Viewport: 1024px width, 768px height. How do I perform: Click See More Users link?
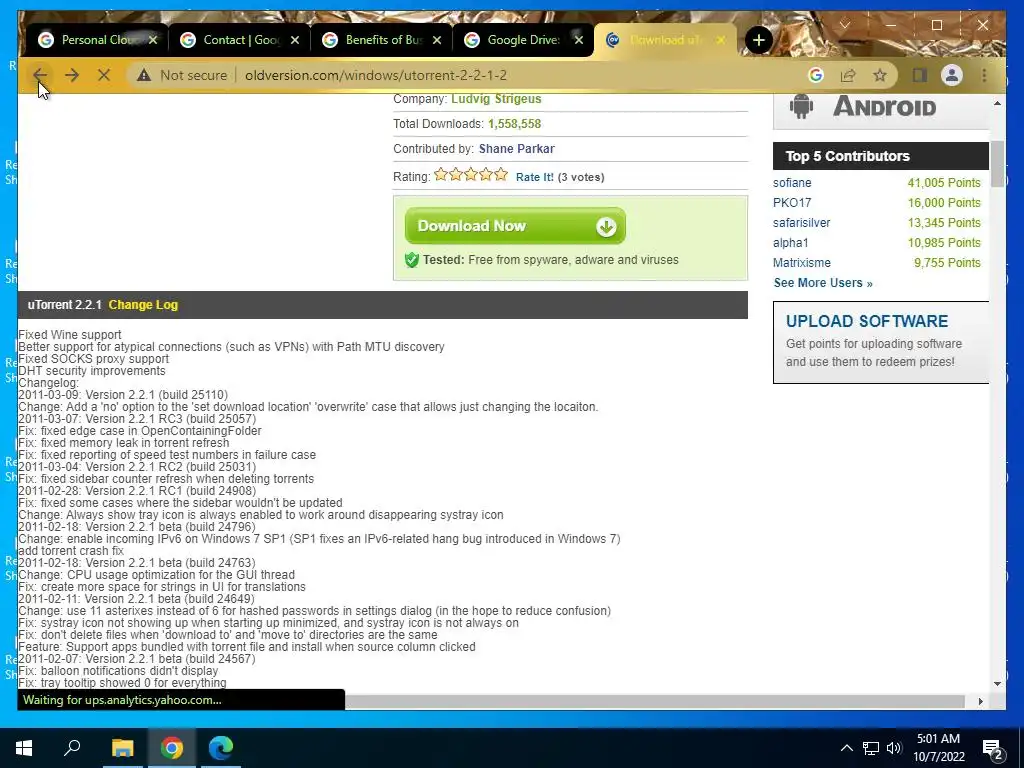pos(823,283)
